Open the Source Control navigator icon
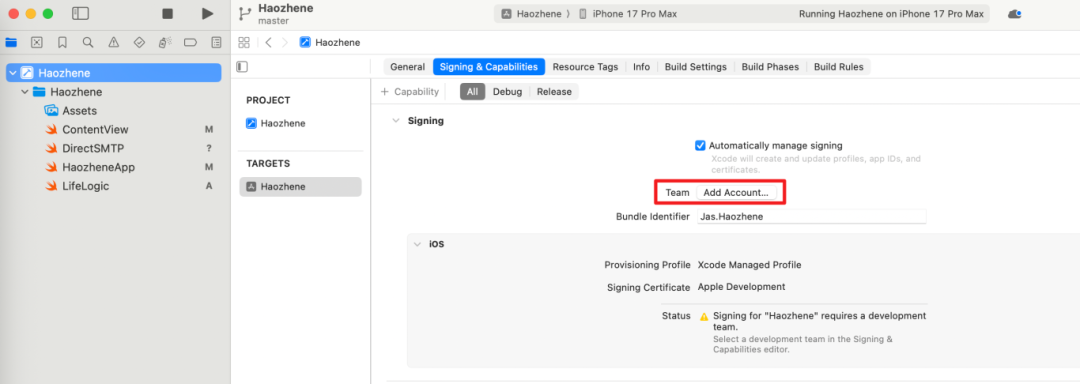Viewport: 1080px width, 384px height. [x=37, y=43]
